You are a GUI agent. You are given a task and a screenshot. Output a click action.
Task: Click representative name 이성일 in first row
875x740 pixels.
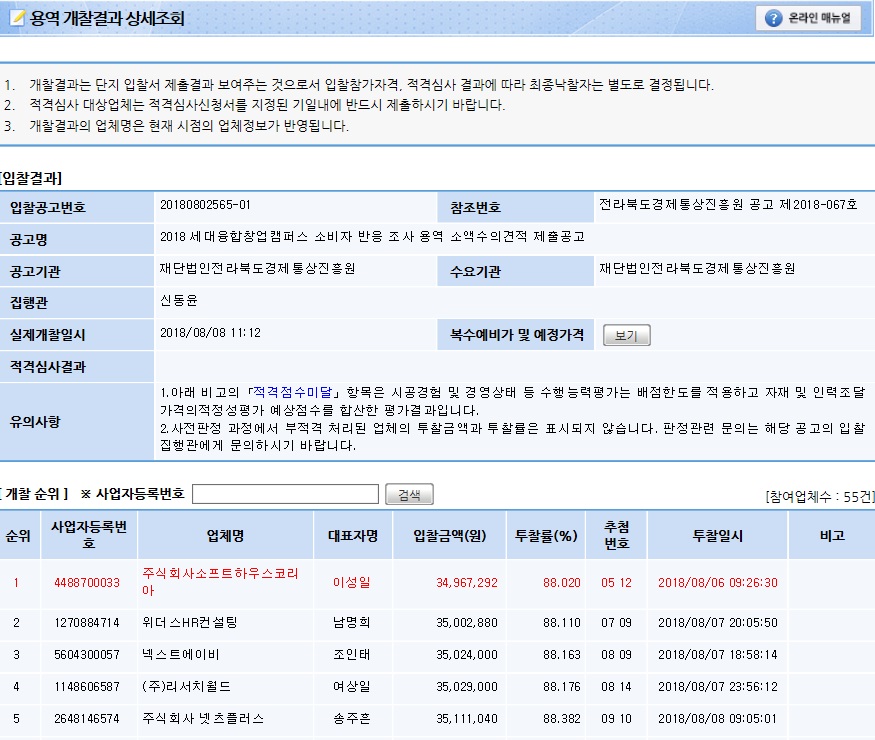click(x=351, y=583)
